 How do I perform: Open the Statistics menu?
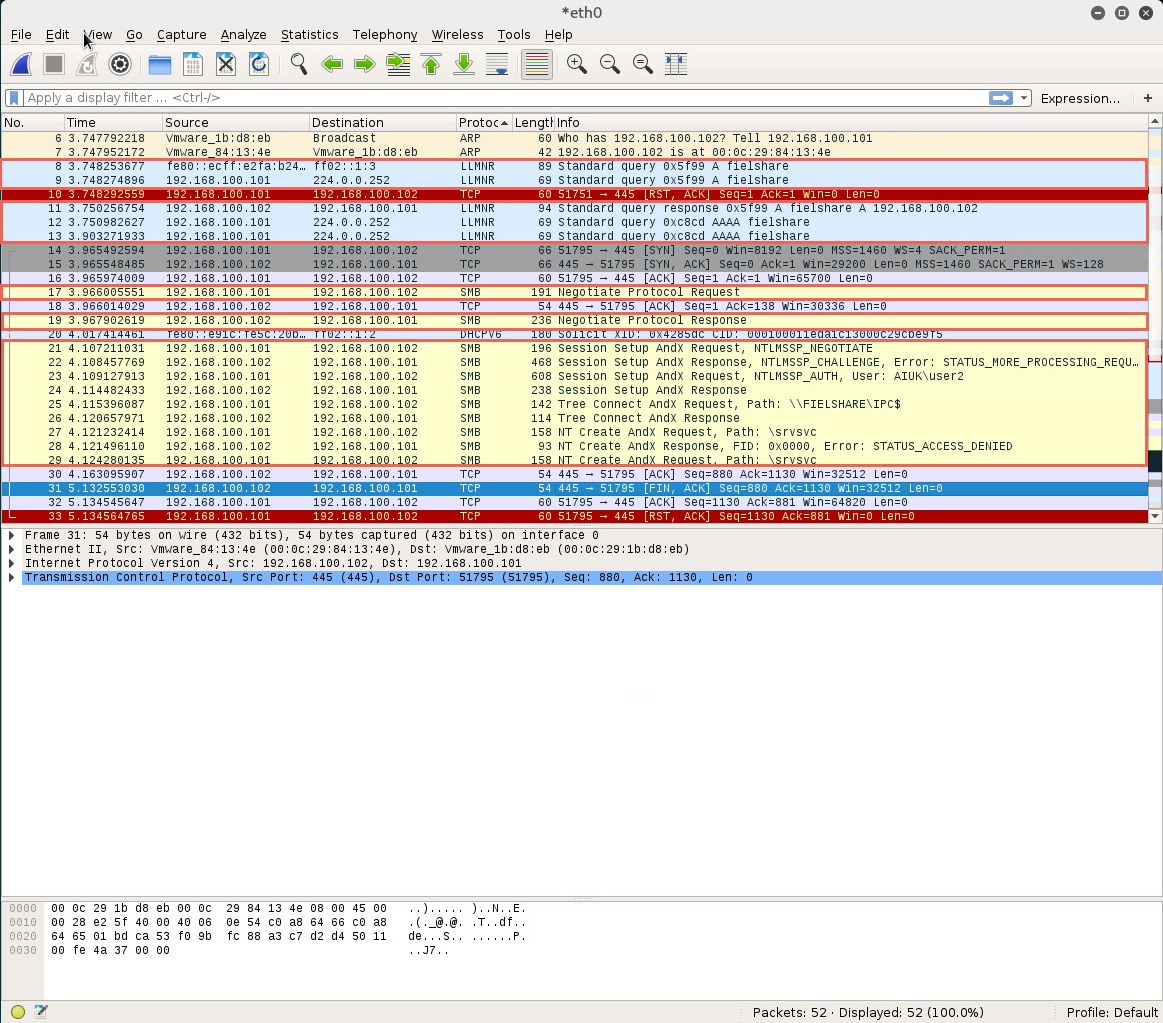[309, 34]
